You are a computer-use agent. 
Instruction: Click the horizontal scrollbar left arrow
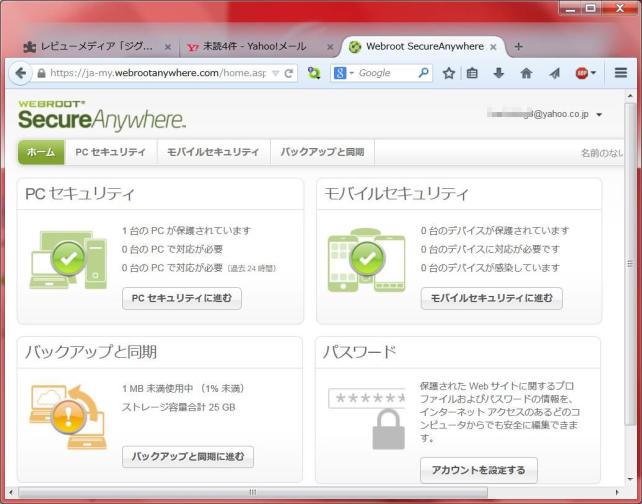point(11,492)
